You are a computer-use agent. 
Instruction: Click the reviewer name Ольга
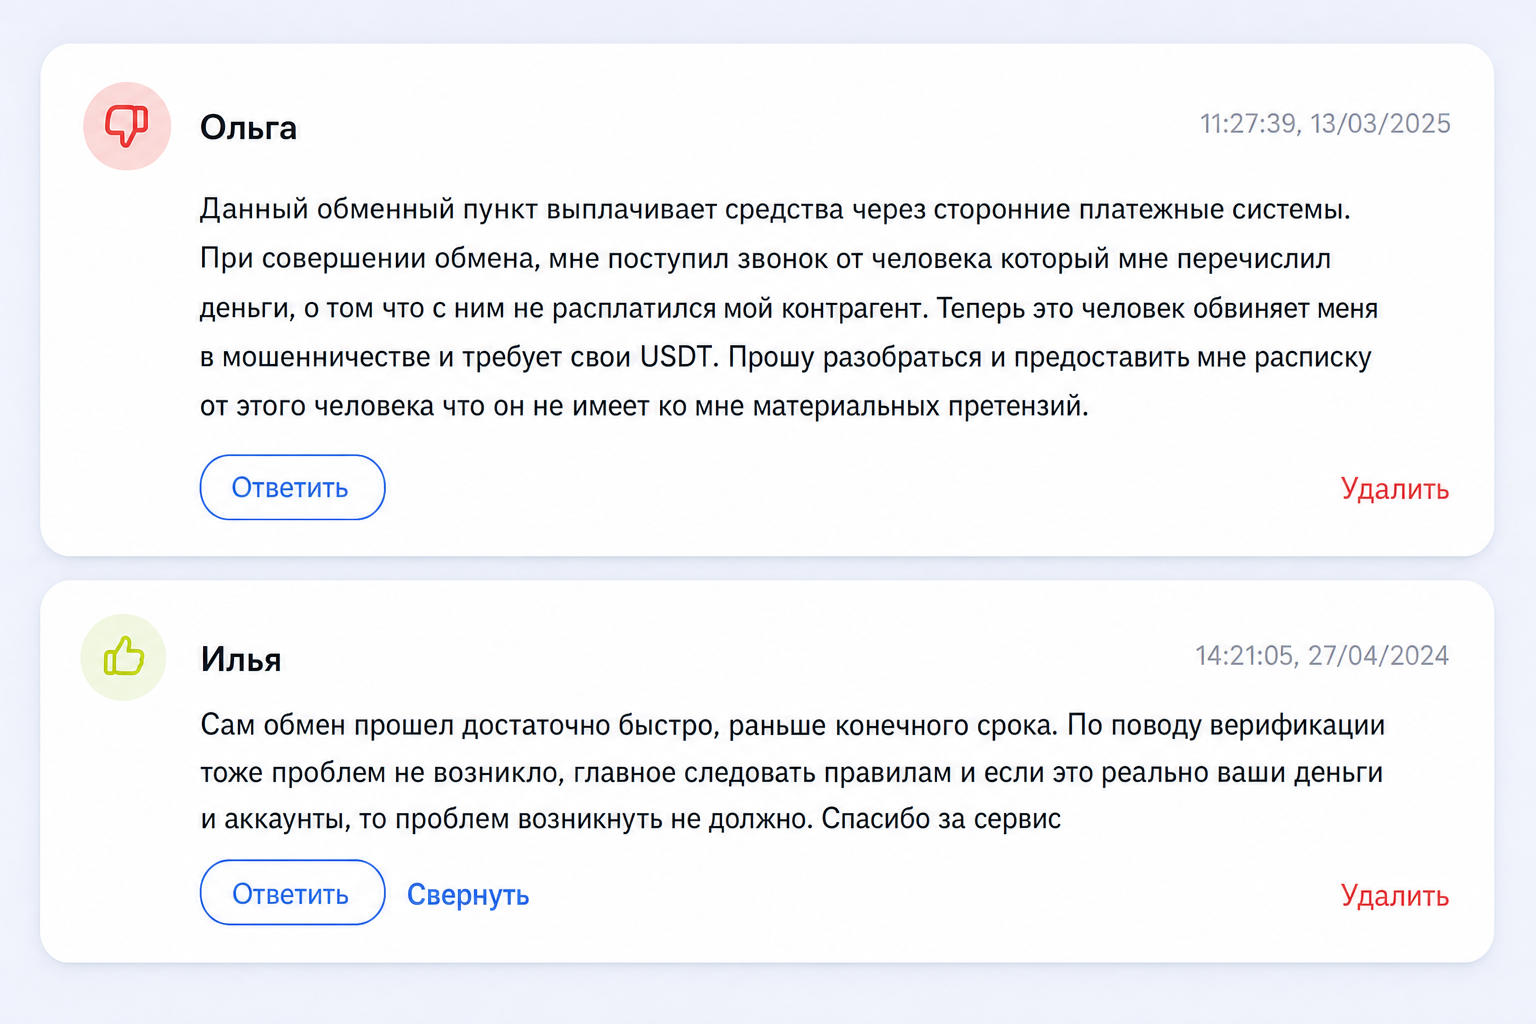click(x=248, y=128)
